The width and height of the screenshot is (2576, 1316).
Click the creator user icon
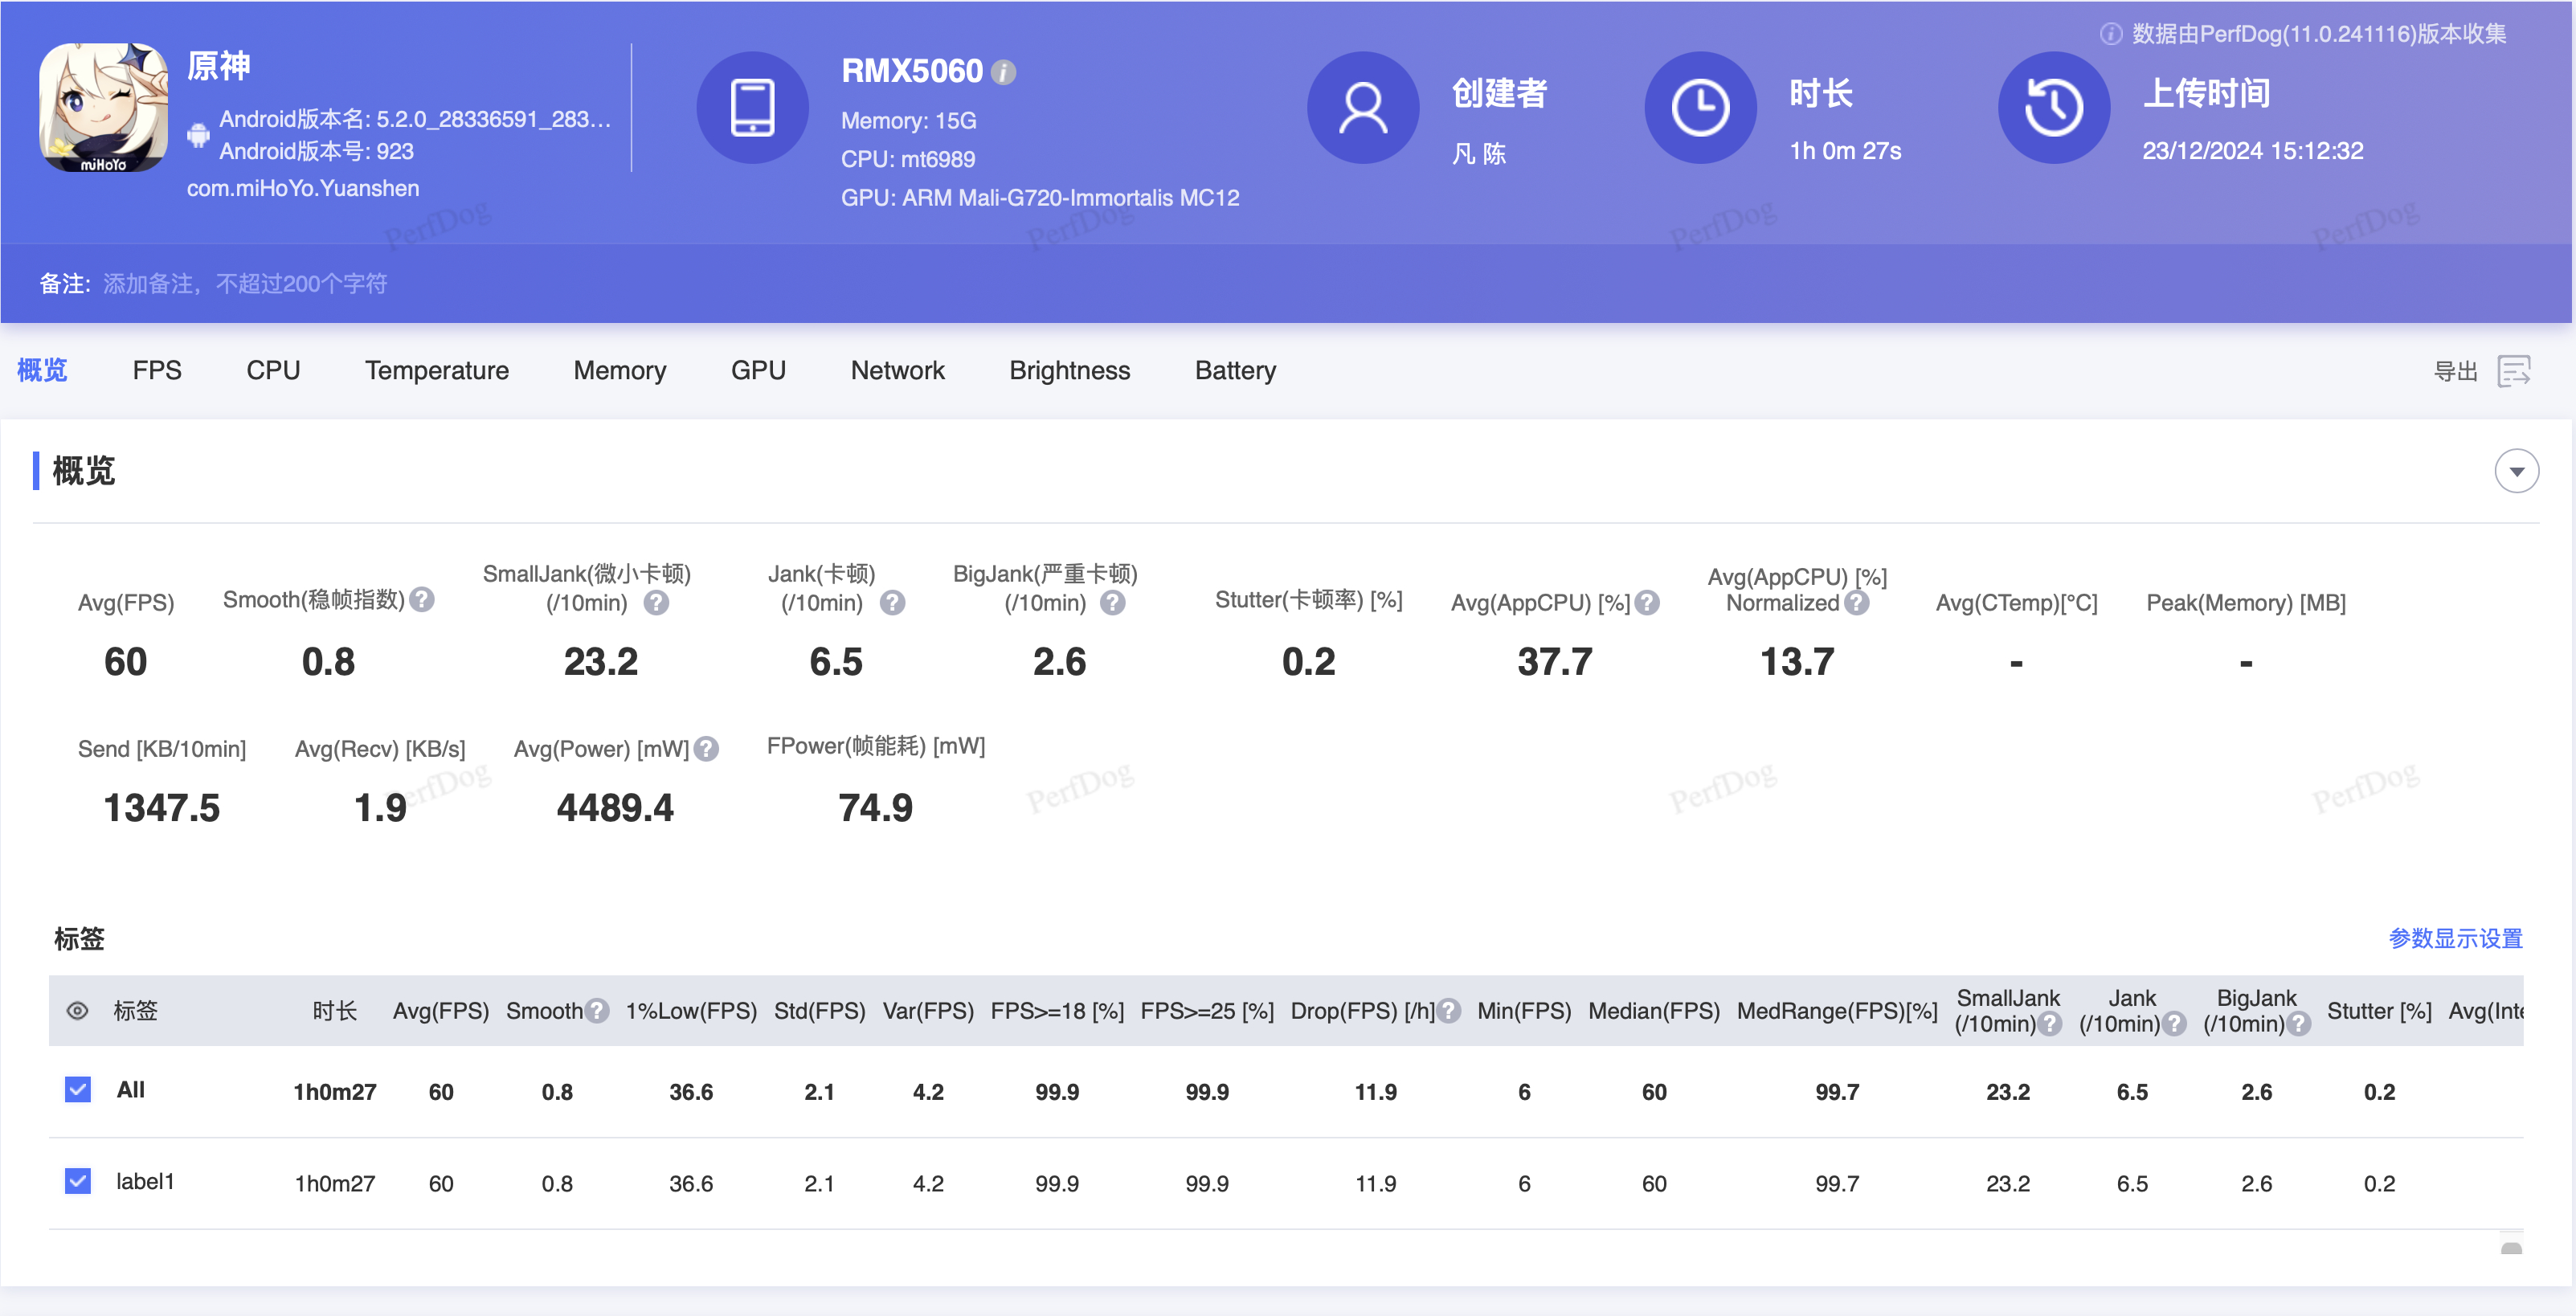[1363, 107]
